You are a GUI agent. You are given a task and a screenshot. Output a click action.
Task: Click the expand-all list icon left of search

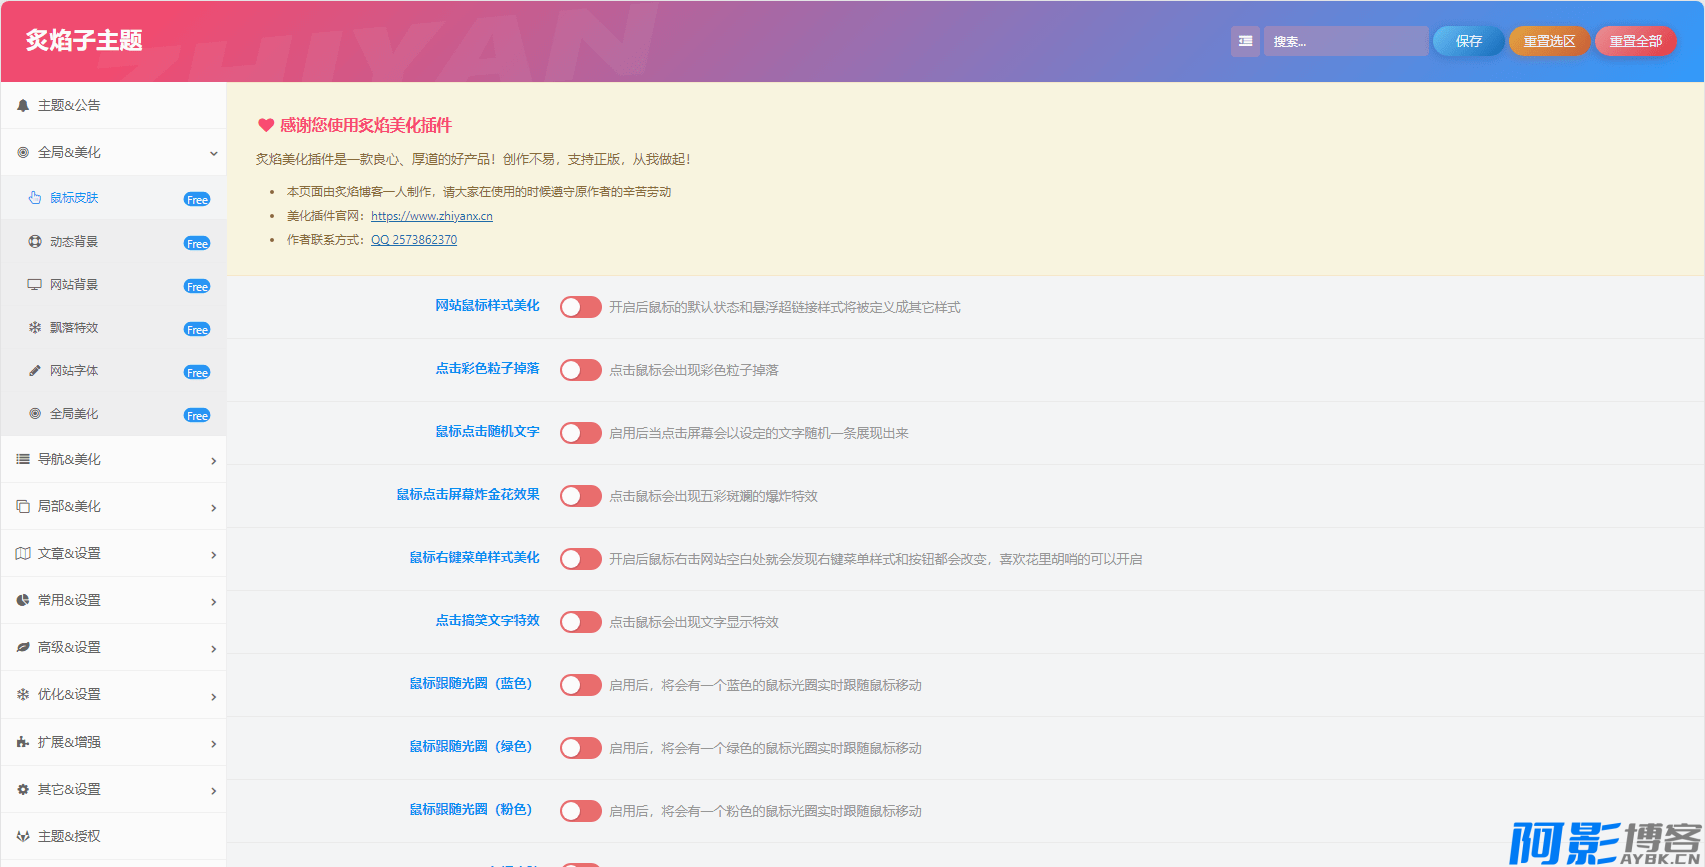click(1245, 41)
